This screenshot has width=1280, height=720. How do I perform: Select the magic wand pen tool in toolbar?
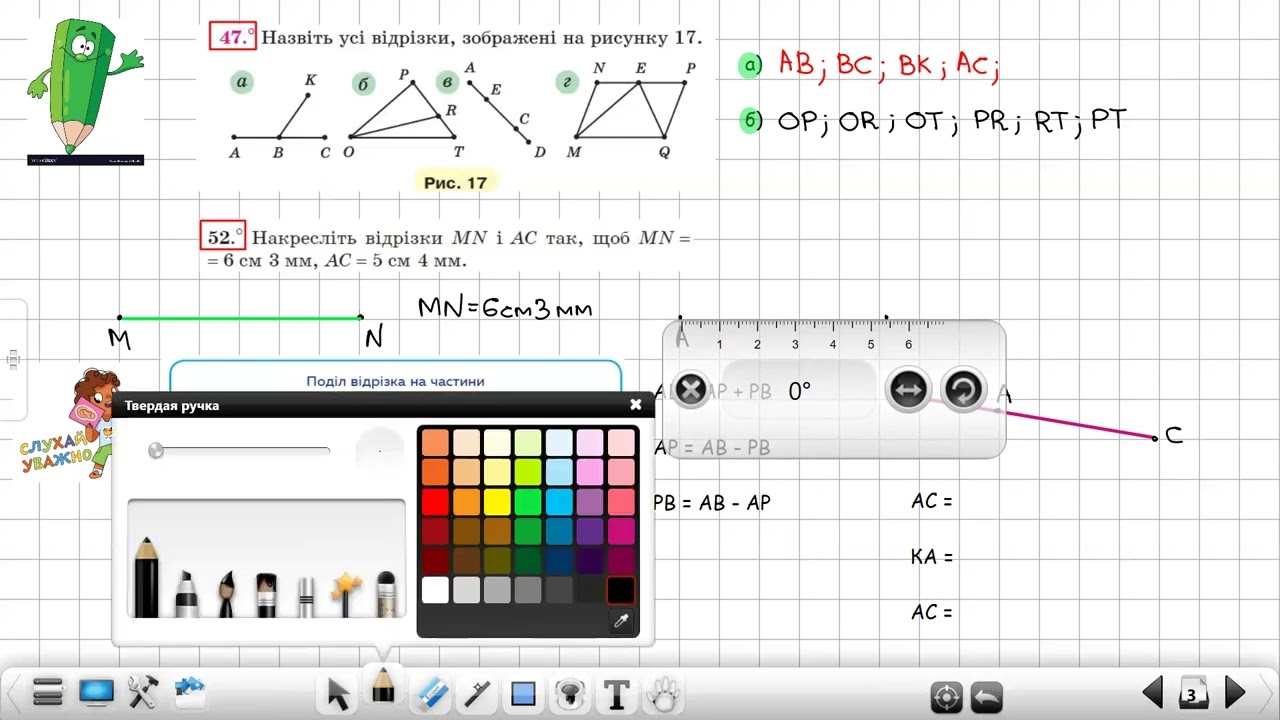(477, 692)
